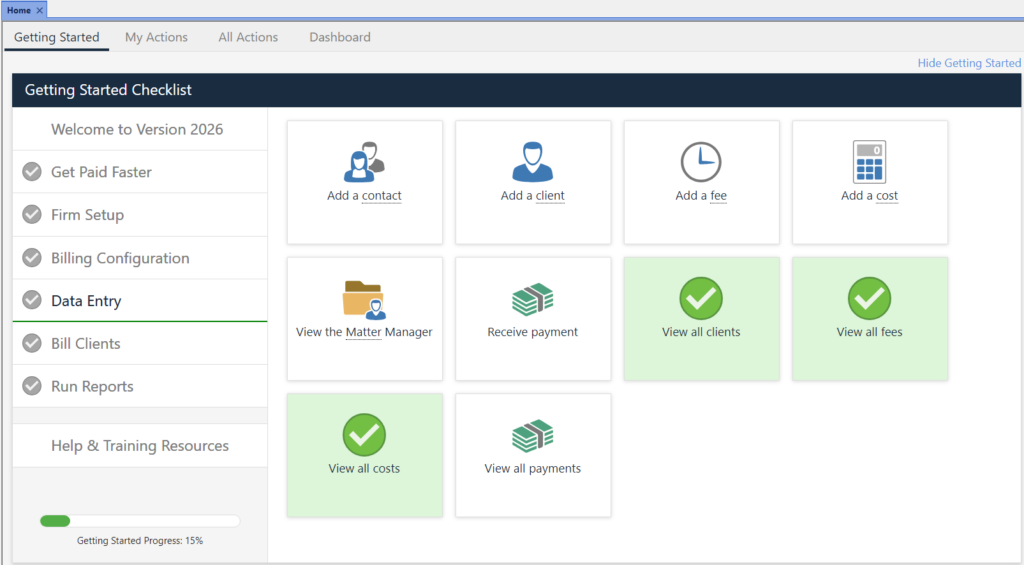Image resolution: width=1024 pixels, height=565 pixels.
Task: Click the Firm Setup check circle
Action: coord(32,214)
